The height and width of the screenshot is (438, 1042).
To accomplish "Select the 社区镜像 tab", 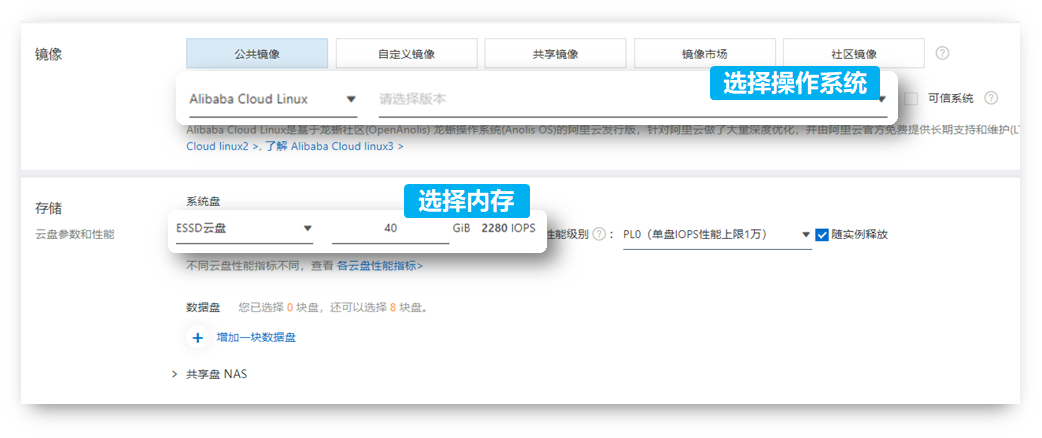I will 853,53.
